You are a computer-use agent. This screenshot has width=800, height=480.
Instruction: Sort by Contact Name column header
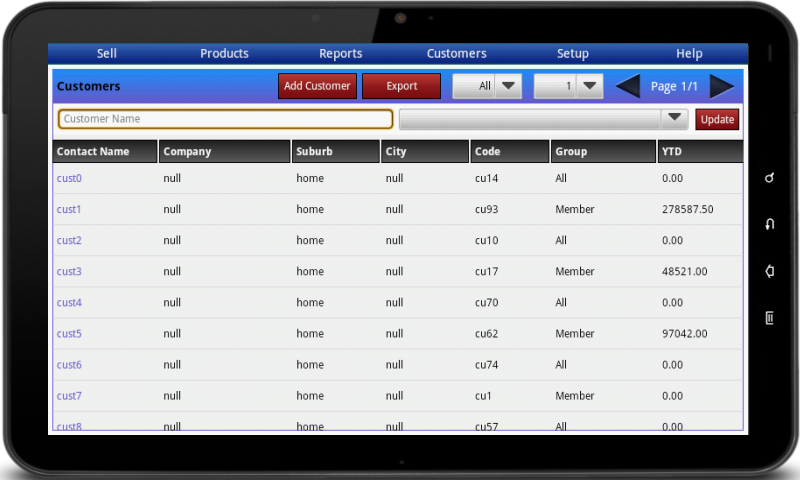105,151
